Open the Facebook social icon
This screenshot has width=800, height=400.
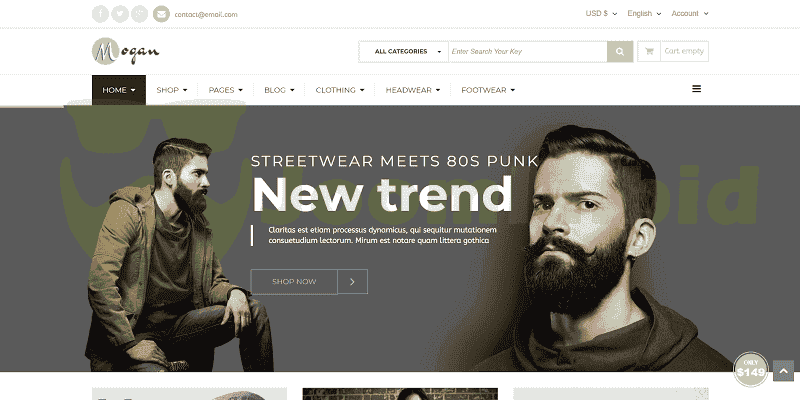100,14
